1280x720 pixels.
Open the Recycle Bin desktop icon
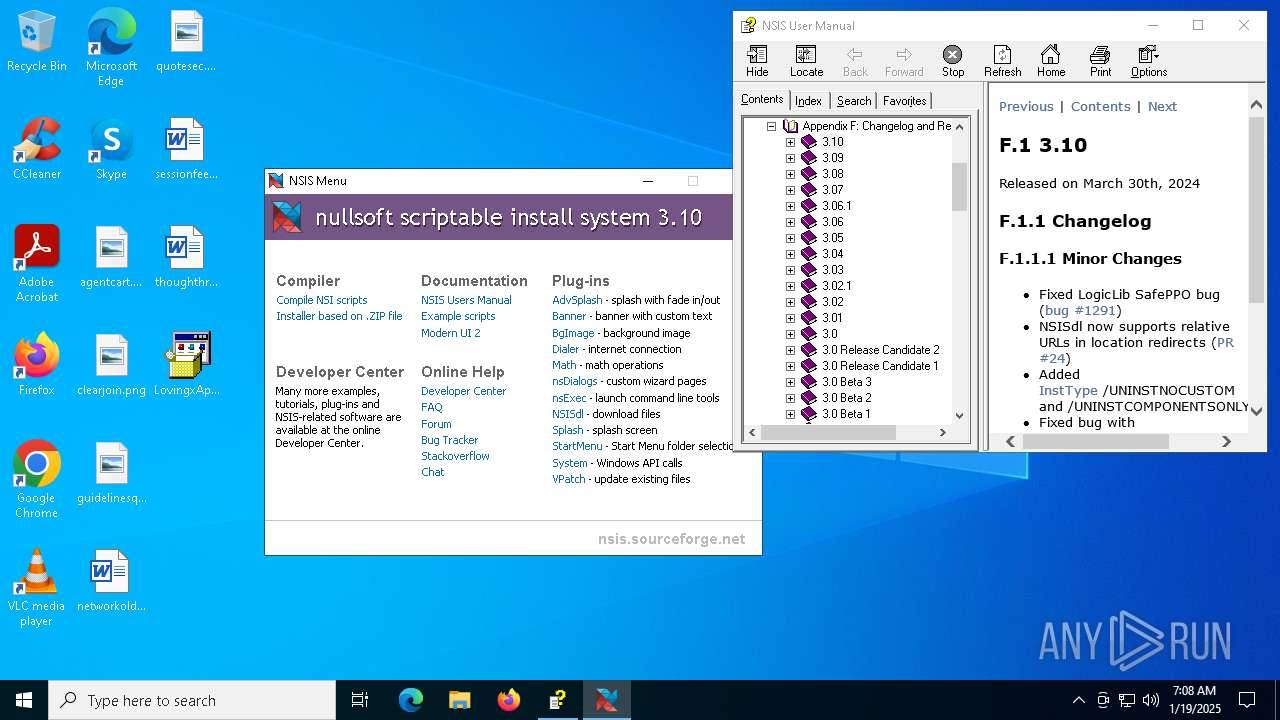click(x=37, y=42)
